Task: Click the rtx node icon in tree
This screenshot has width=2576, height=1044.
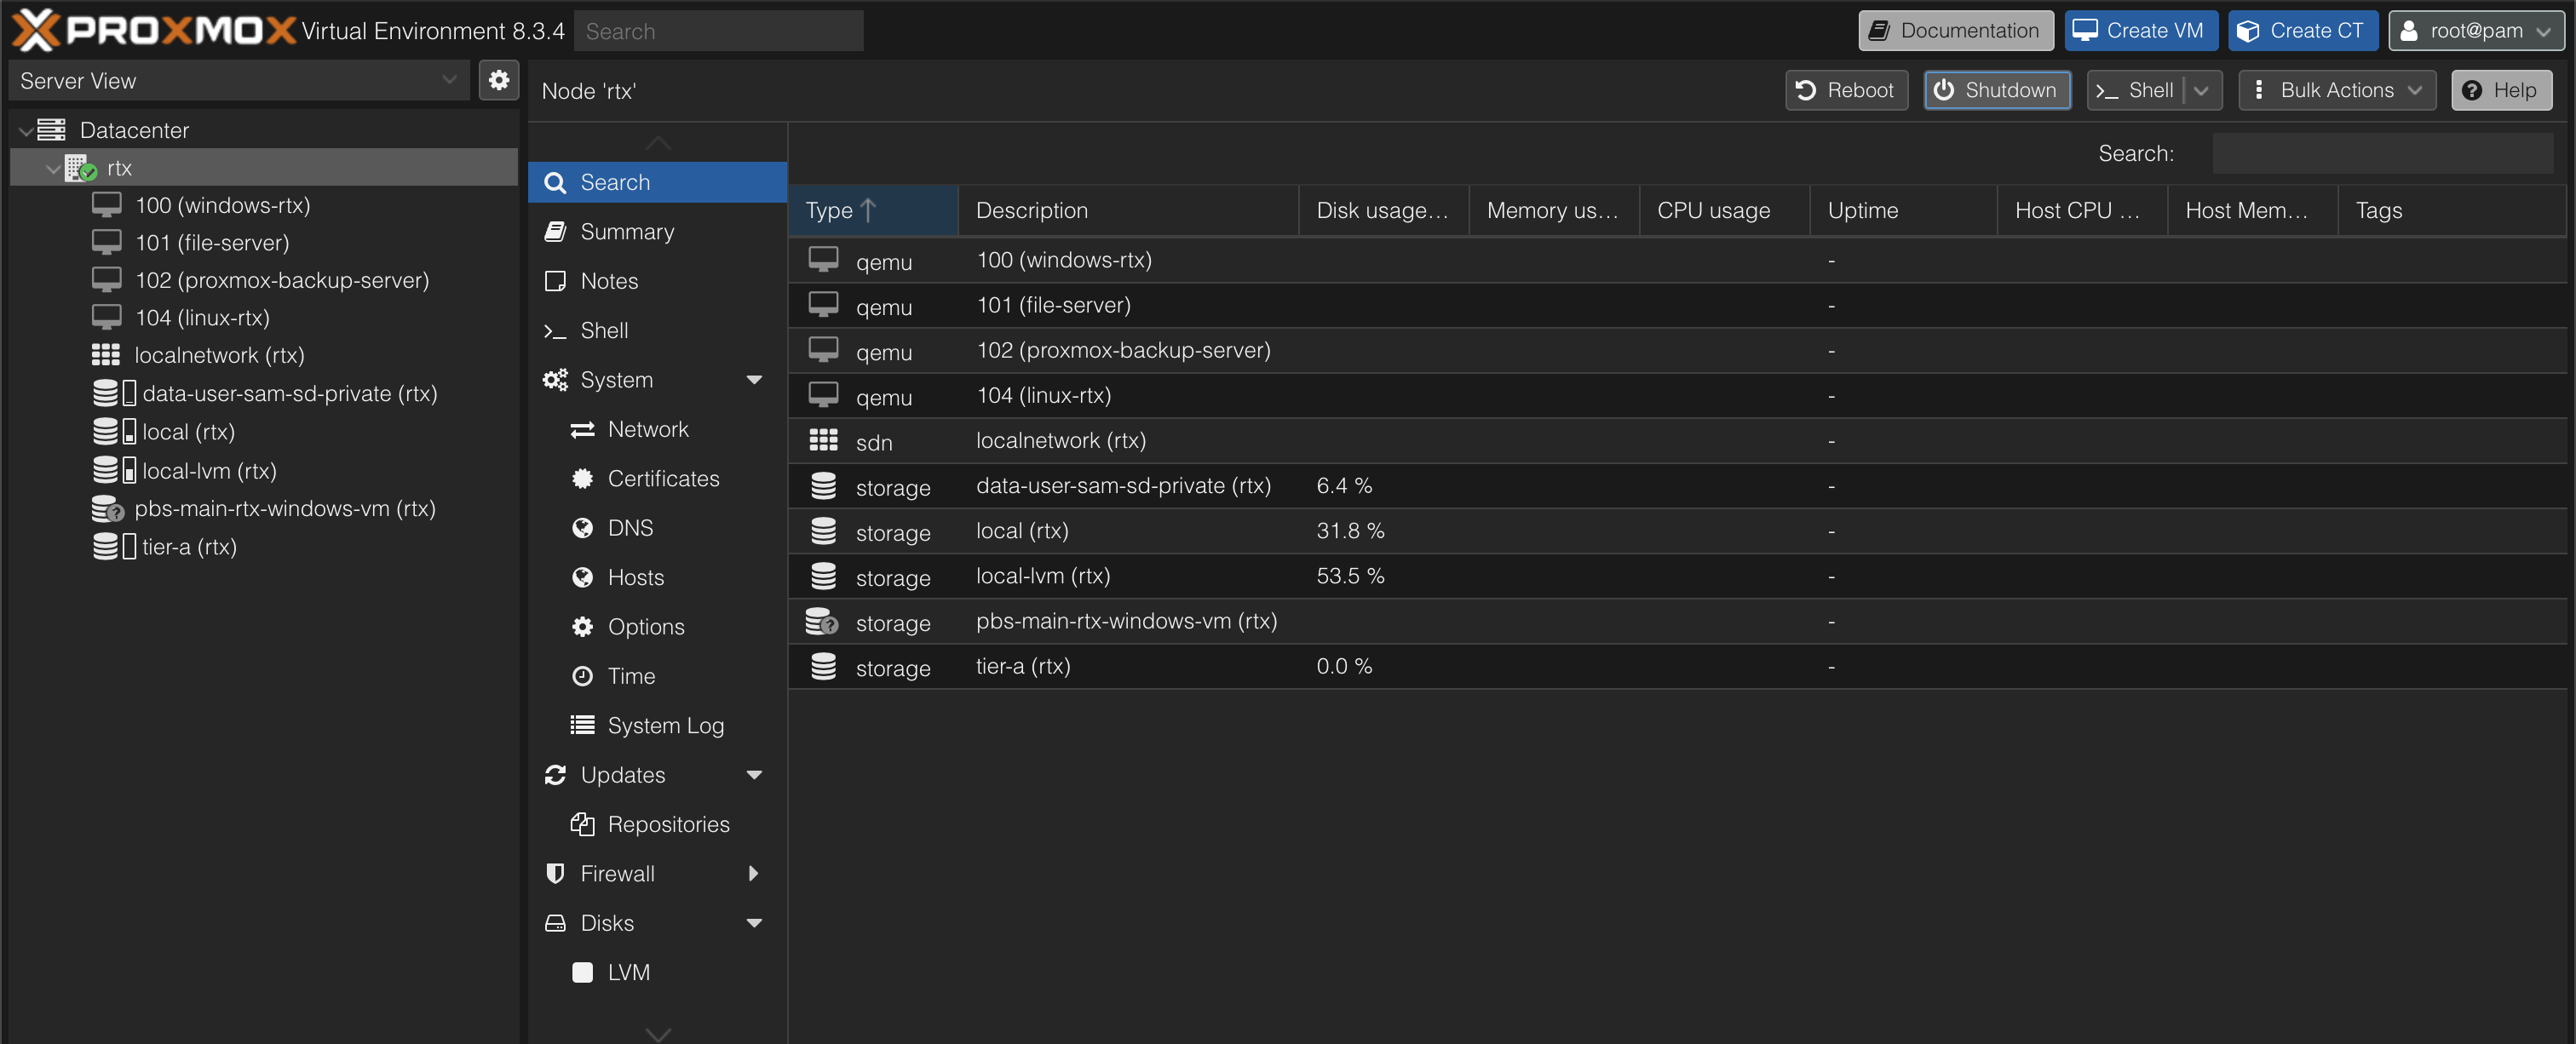Action: point(80,168)
